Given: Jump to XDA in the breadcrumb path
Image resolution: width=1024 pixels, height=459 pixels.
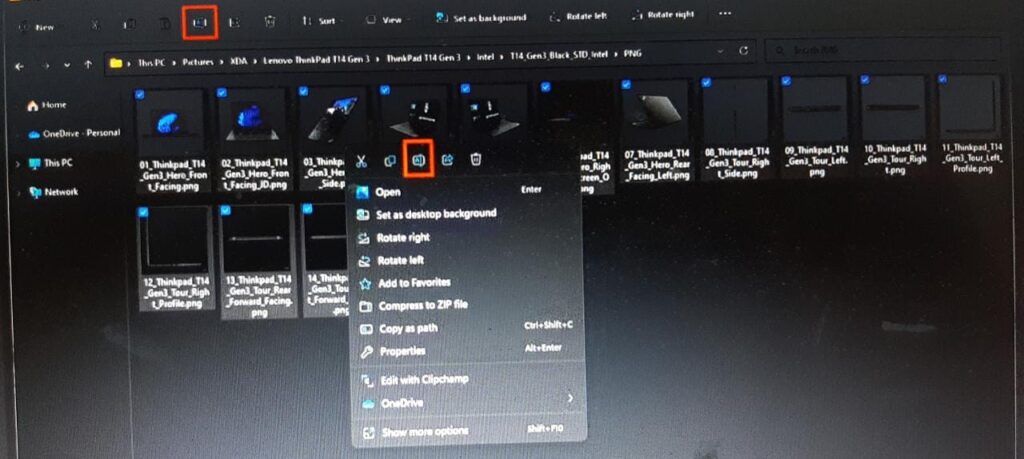Looking at the screenshot, I should click(x=238, y=61).
